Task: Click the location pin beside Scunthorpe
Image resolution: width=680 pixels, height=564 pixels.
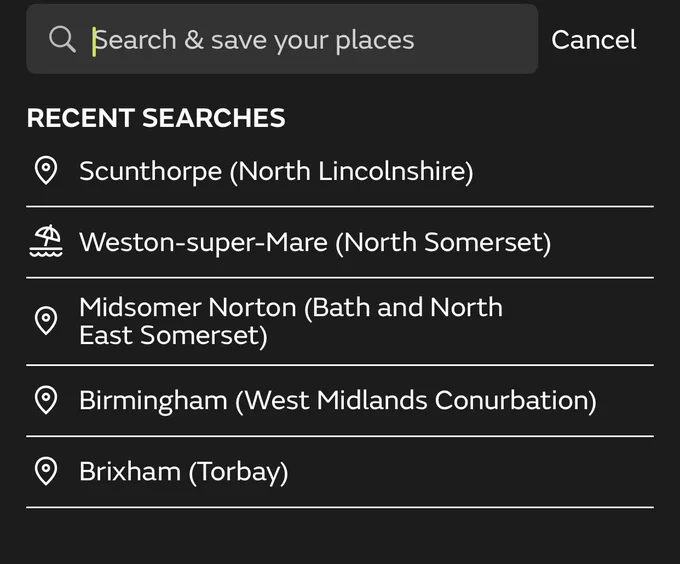Action: pyautogui.click(x=46, y=170)
